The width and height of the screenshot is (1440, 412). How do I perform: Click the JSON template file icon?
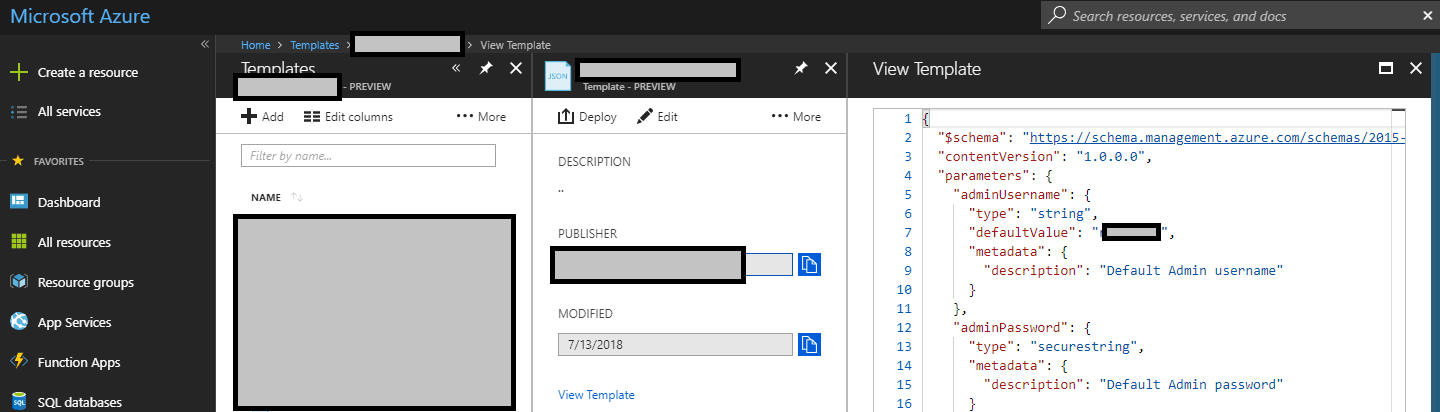click(558, 77)
